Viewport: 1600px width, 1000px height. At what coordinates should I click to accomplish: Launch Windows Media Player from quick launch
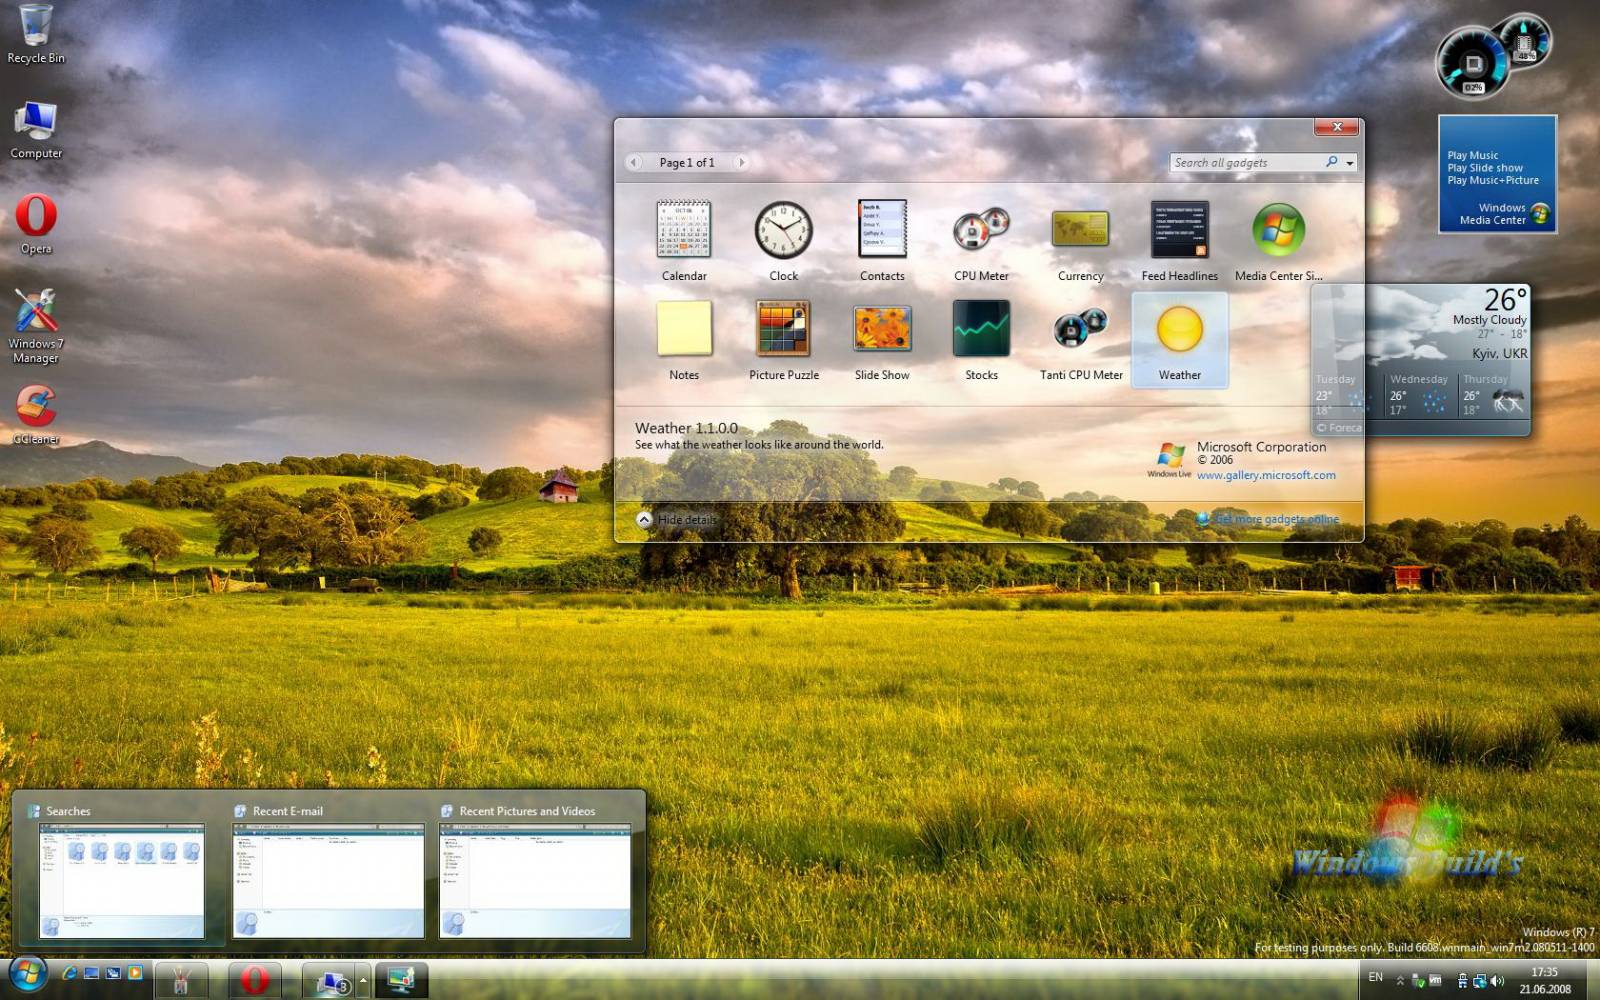click(x=135, y=973)
